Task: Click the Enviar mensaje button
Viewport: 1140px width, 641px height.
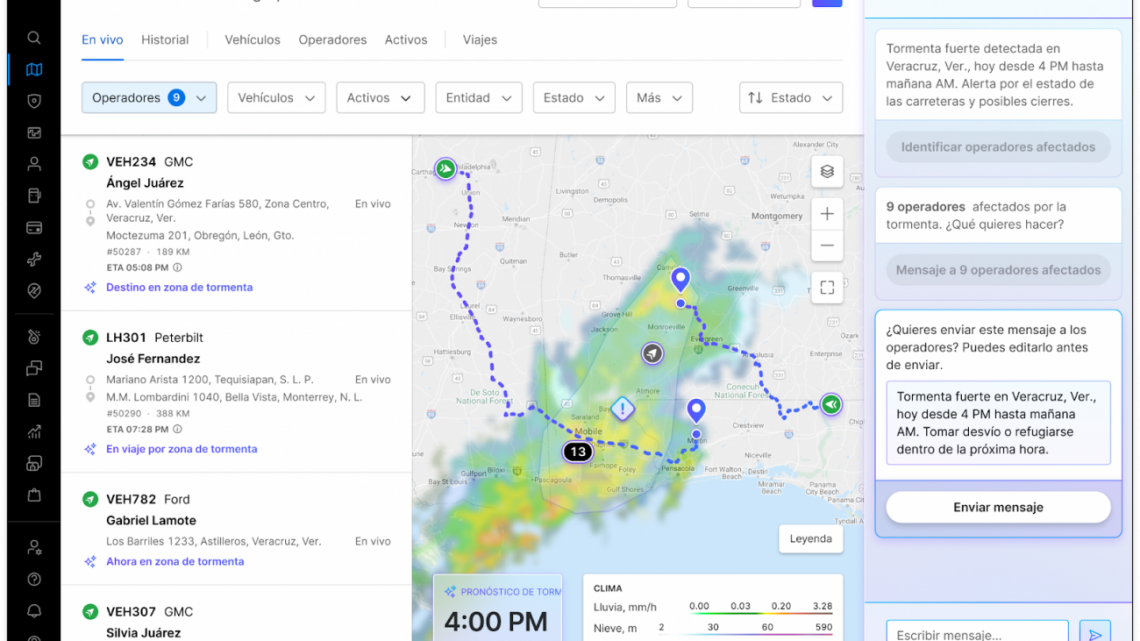Action: tap(997, 507)
